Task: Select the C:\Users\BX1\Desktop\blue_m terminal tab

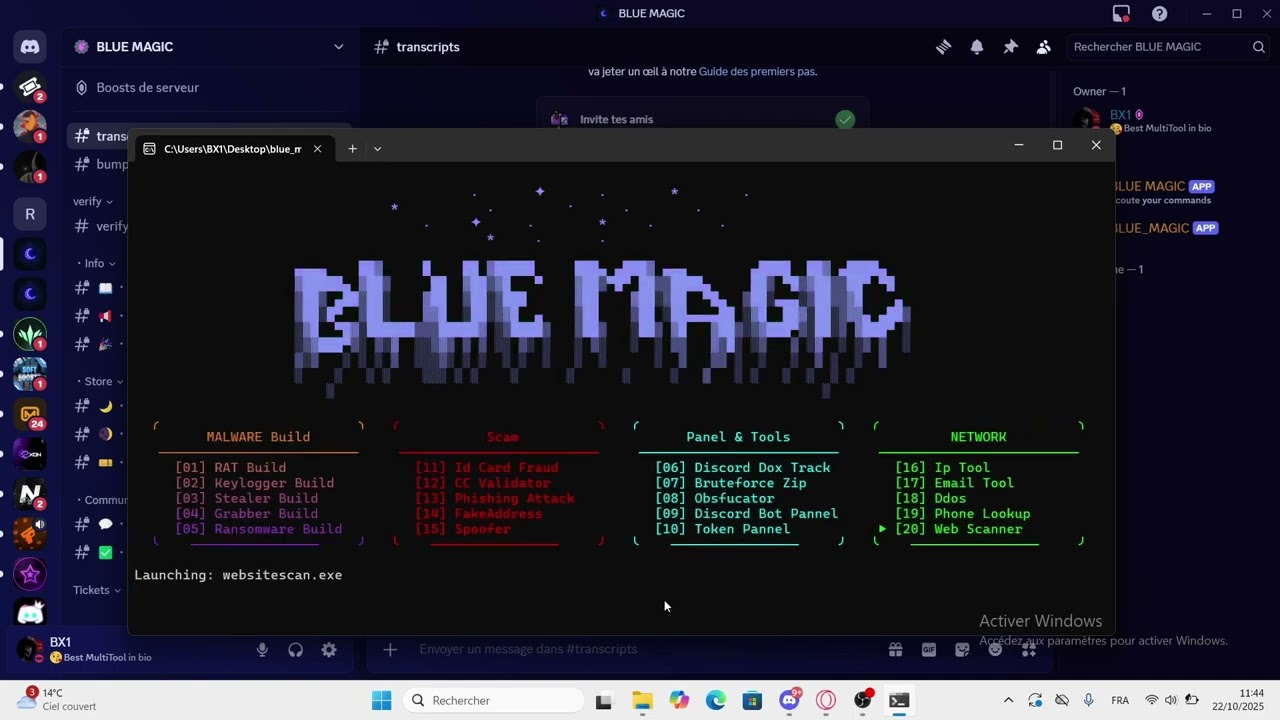Action: [232, 148]
